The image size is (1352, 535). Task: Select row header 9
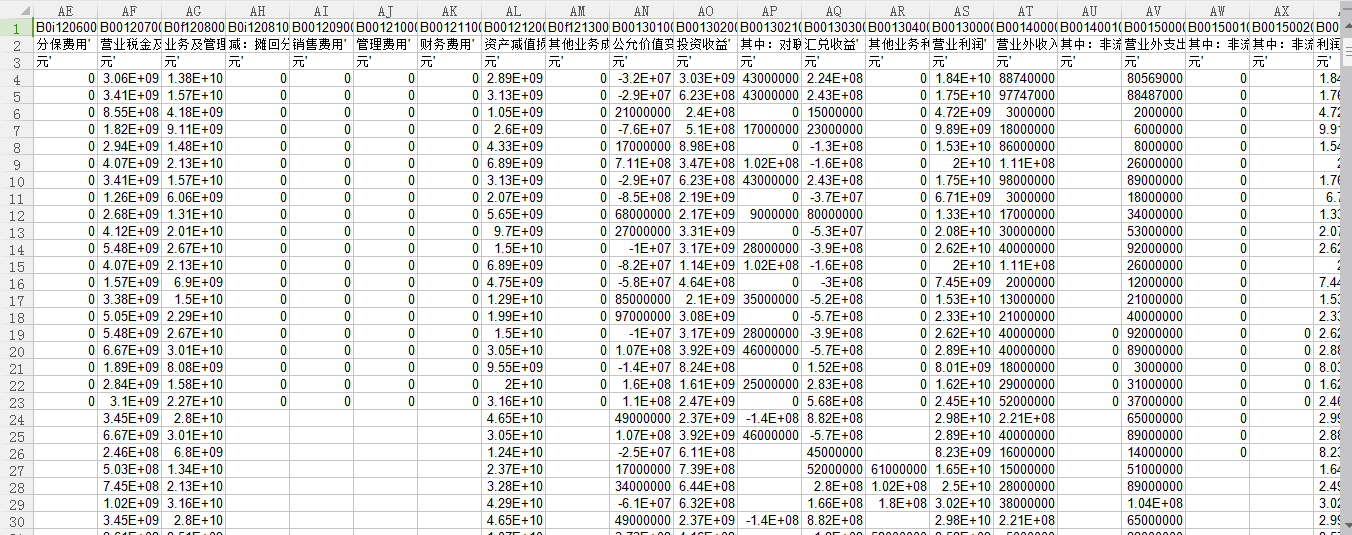[17, 163]
